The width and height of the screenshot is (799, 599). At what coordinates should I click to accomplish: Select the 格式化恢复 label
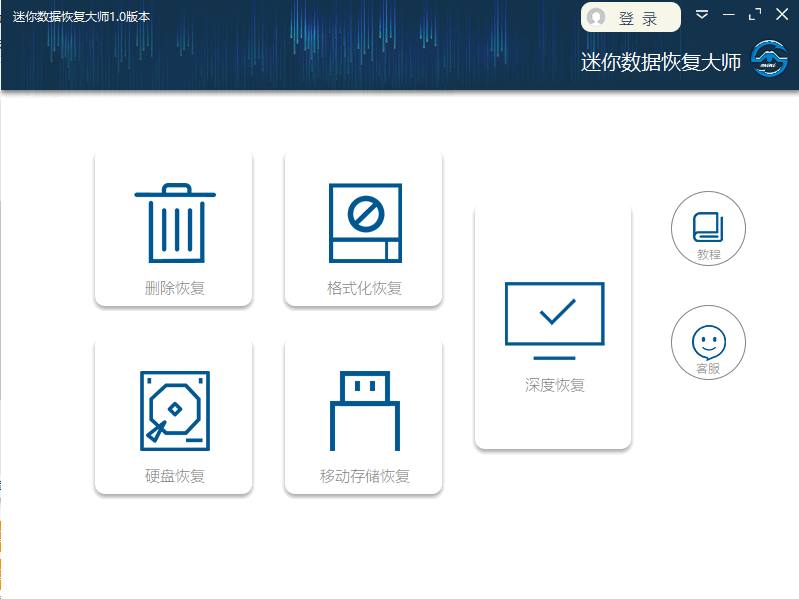point(364,288)
